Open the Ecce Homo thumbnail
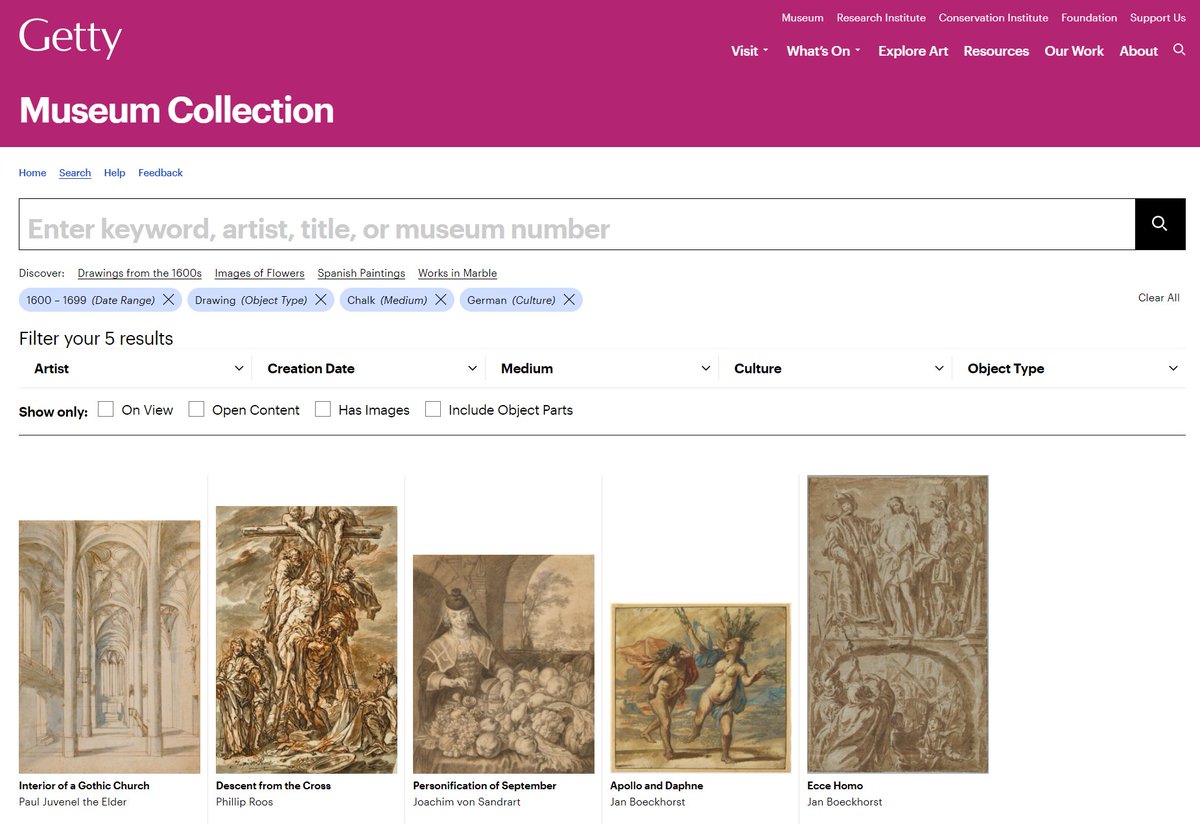The width and height of the screenshot is (1200, 834). [898, 624]
